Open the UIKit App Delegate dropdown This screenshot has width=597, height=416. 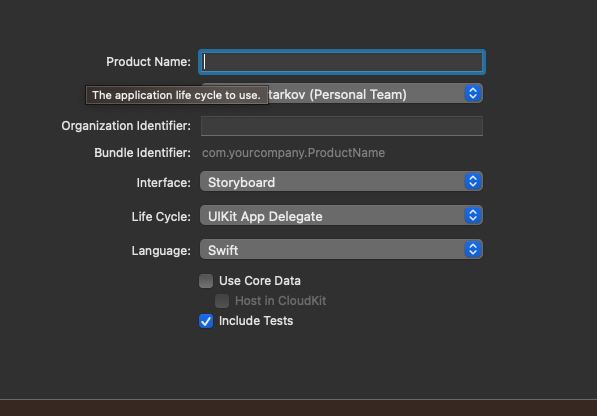tap(341, 215)
